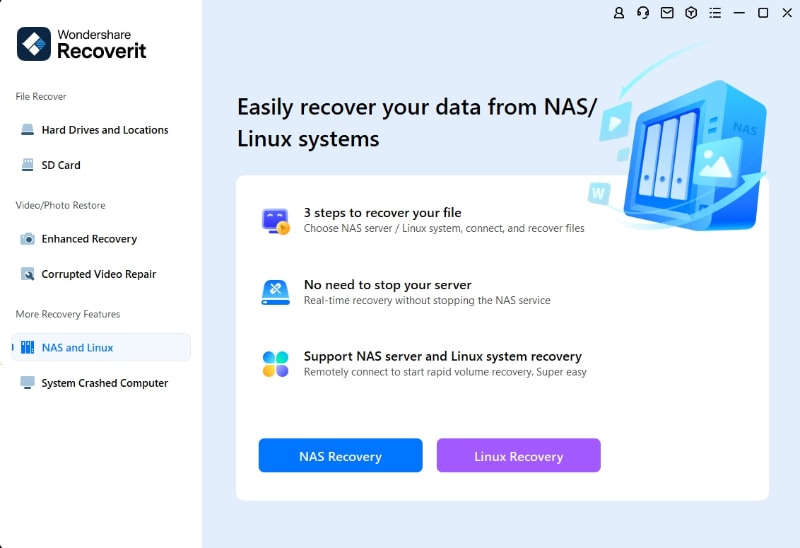Maximize the Recoverit window
The image size is (800, 548).
(763, 13)
